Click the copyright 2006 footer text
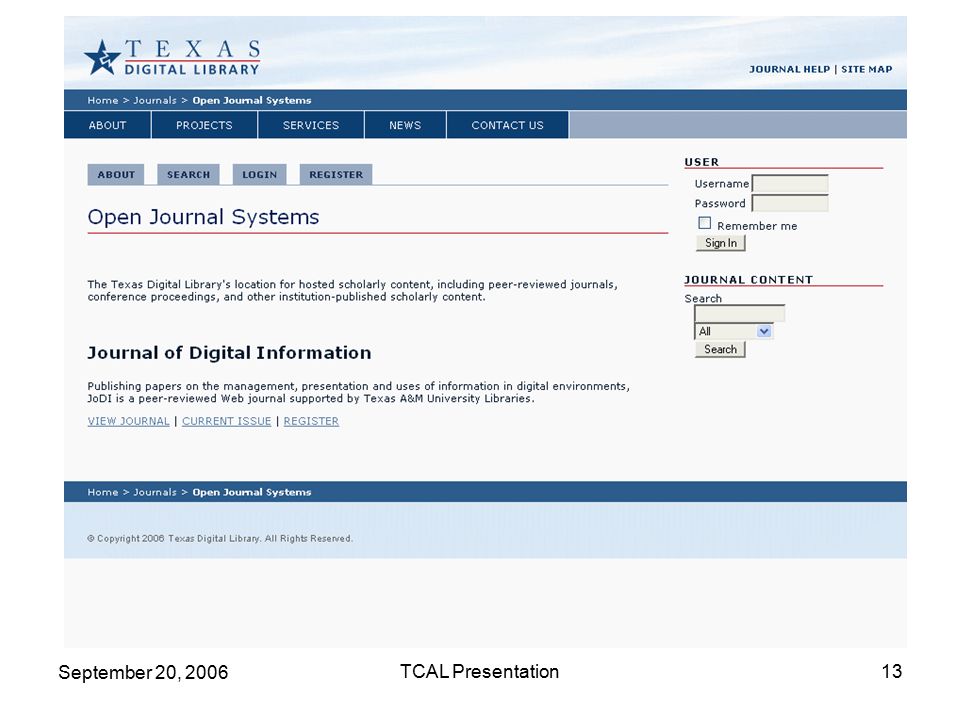 [220, 539]
